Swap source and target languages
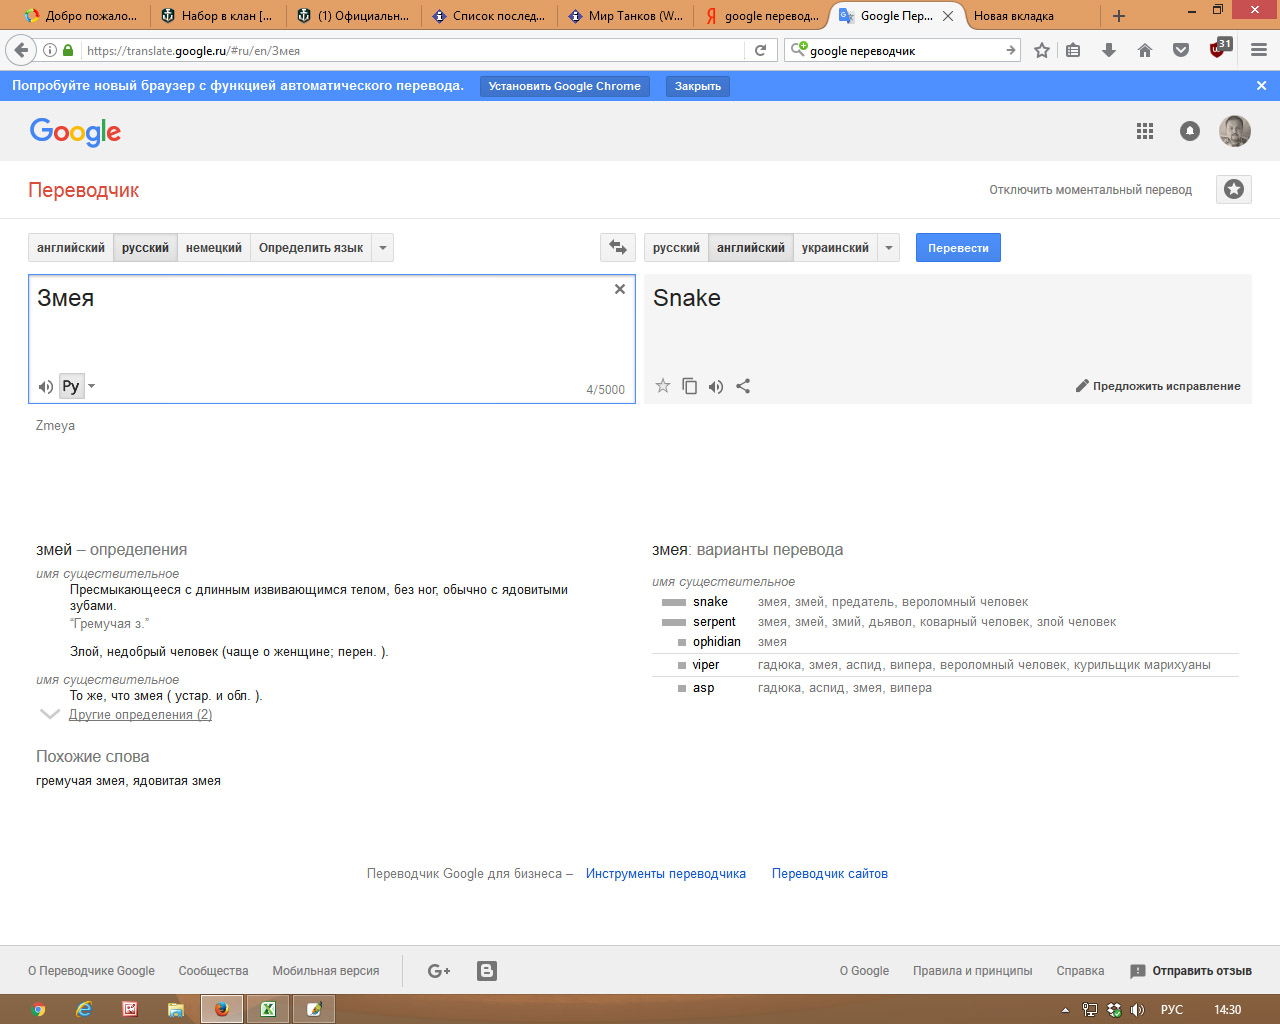 point(618,247)
